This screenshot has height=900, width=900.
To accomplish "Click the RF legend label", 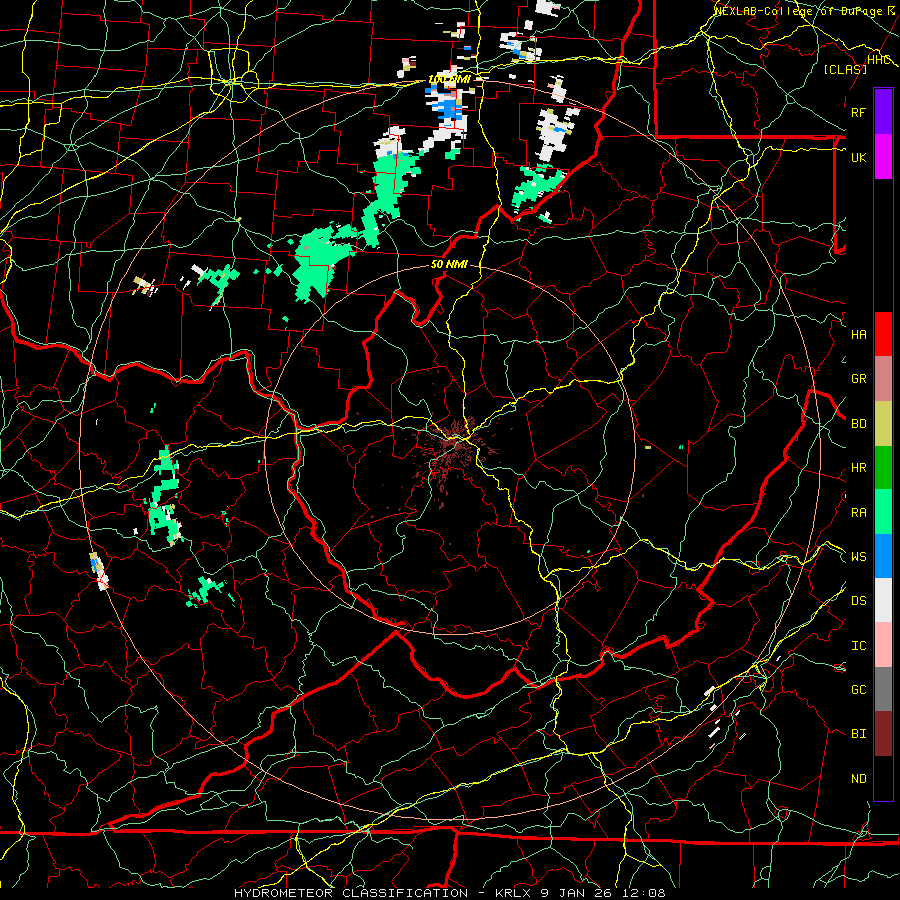I will pyautogui.click(x=859, y=112).
